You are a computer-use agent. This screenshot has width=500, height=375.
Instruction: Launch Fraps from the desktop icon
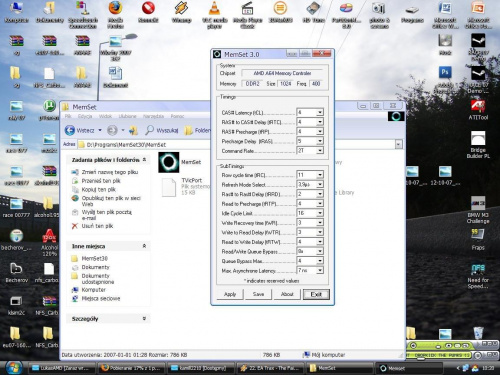pos(478,239)
